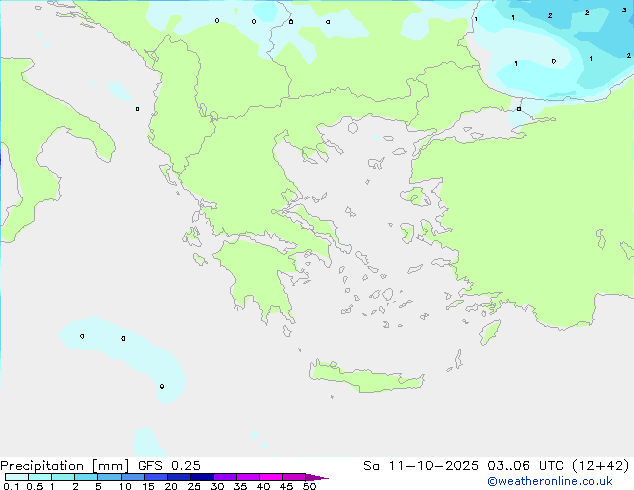Click the legend swatch between 20 and 25
Image resolution: width=634 pixels, height=490 pixels.
[178, 477]
